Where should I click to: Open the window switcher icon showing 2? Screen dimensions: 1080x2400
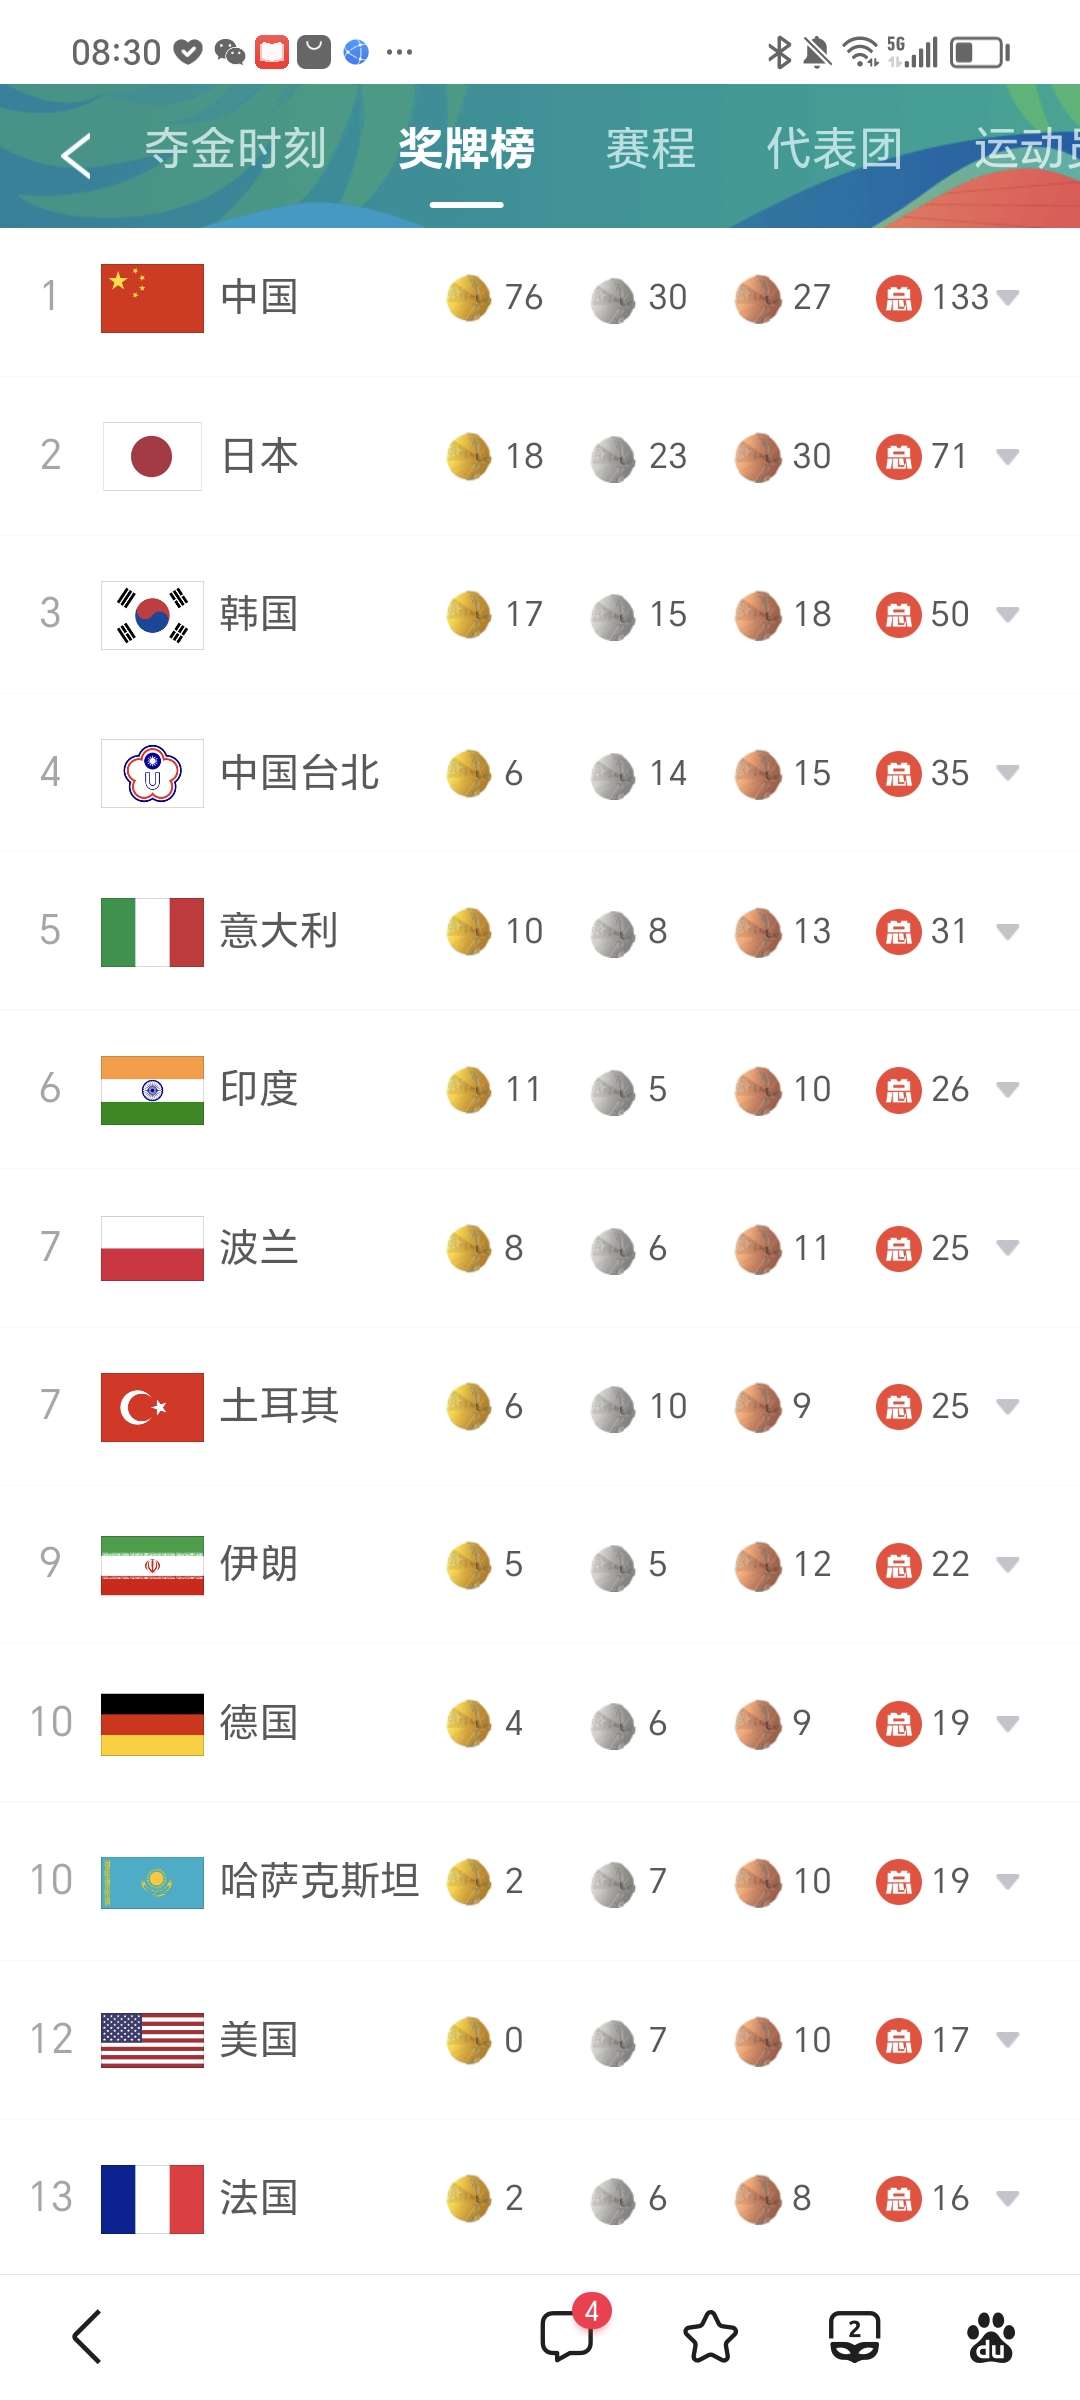(x=854, y=2337)
